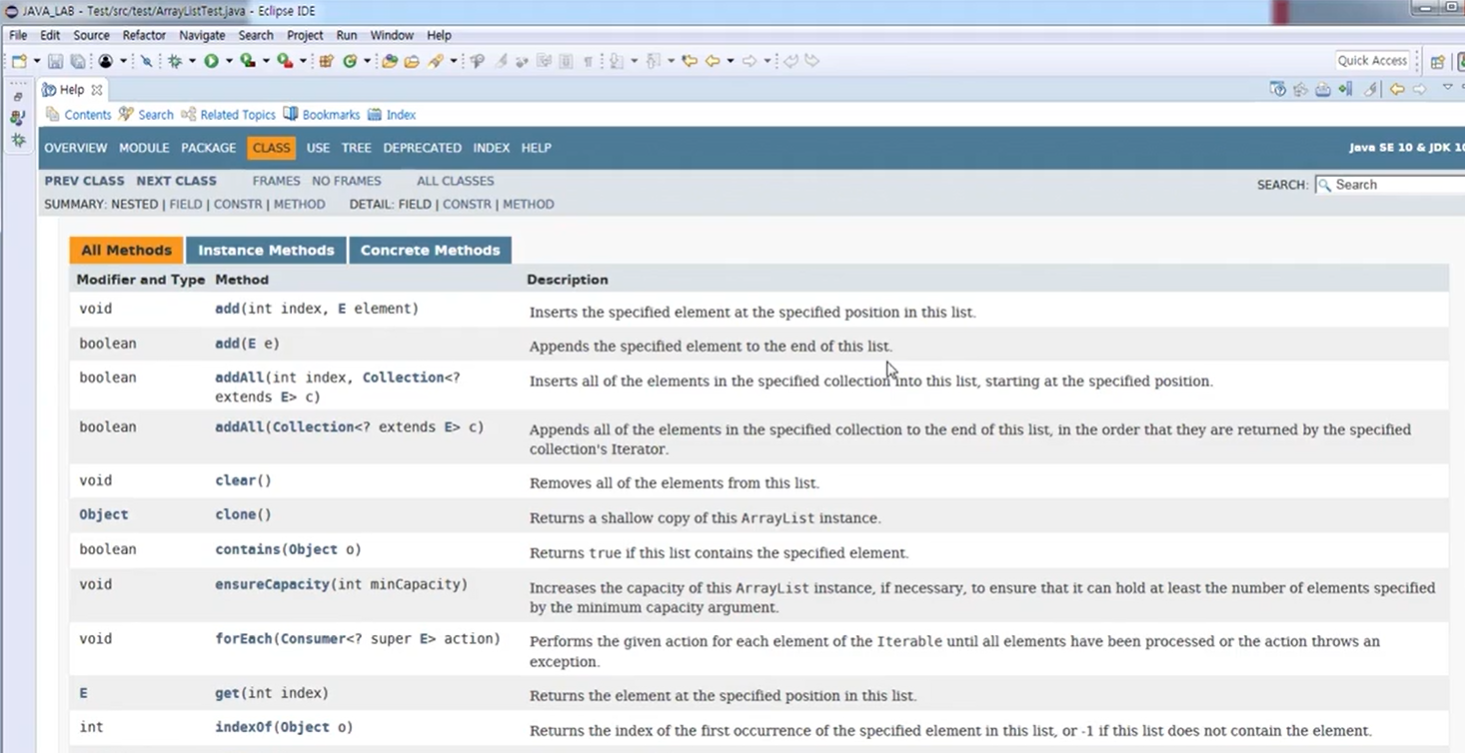Expand the Search dropdown arrow

tap(453, 61)
